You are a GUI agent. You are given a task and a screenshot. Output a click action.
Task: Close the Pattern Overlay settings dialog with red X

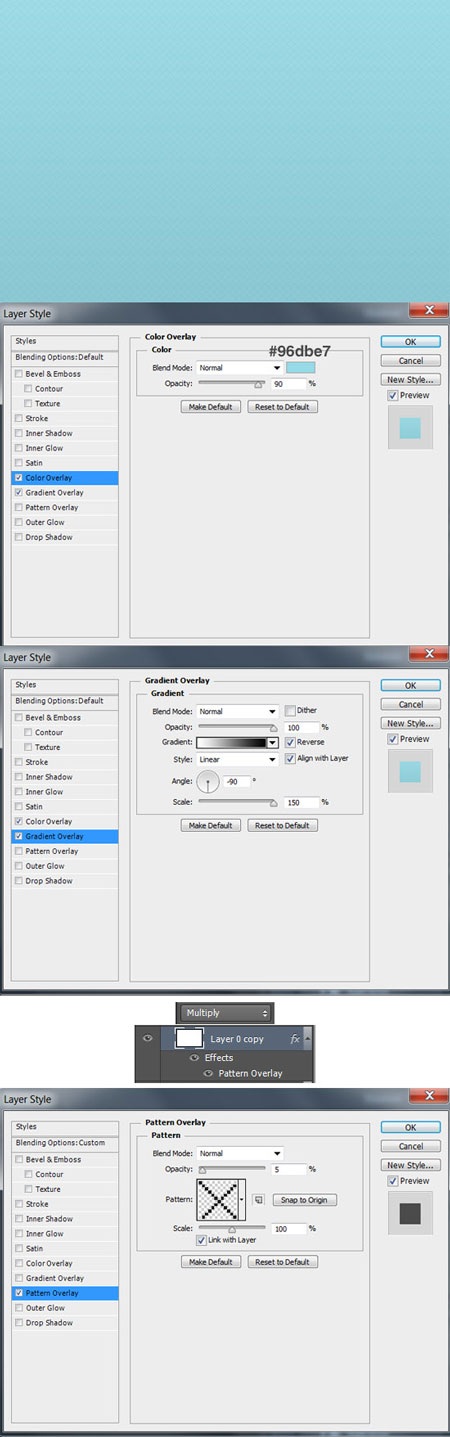[x=427, y=1097]
